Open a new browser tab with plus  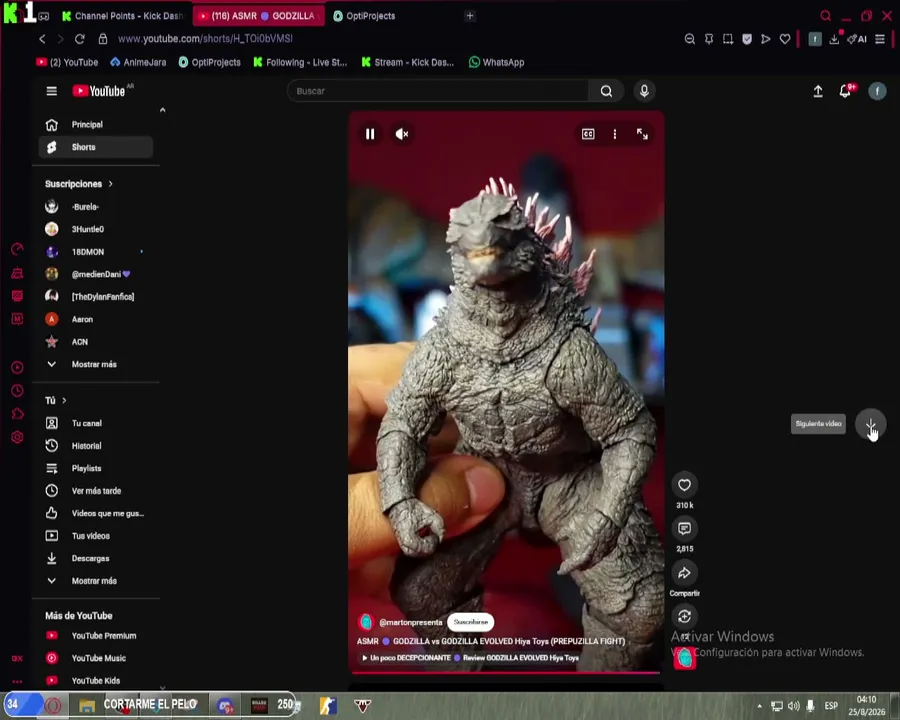coord(470,16)
